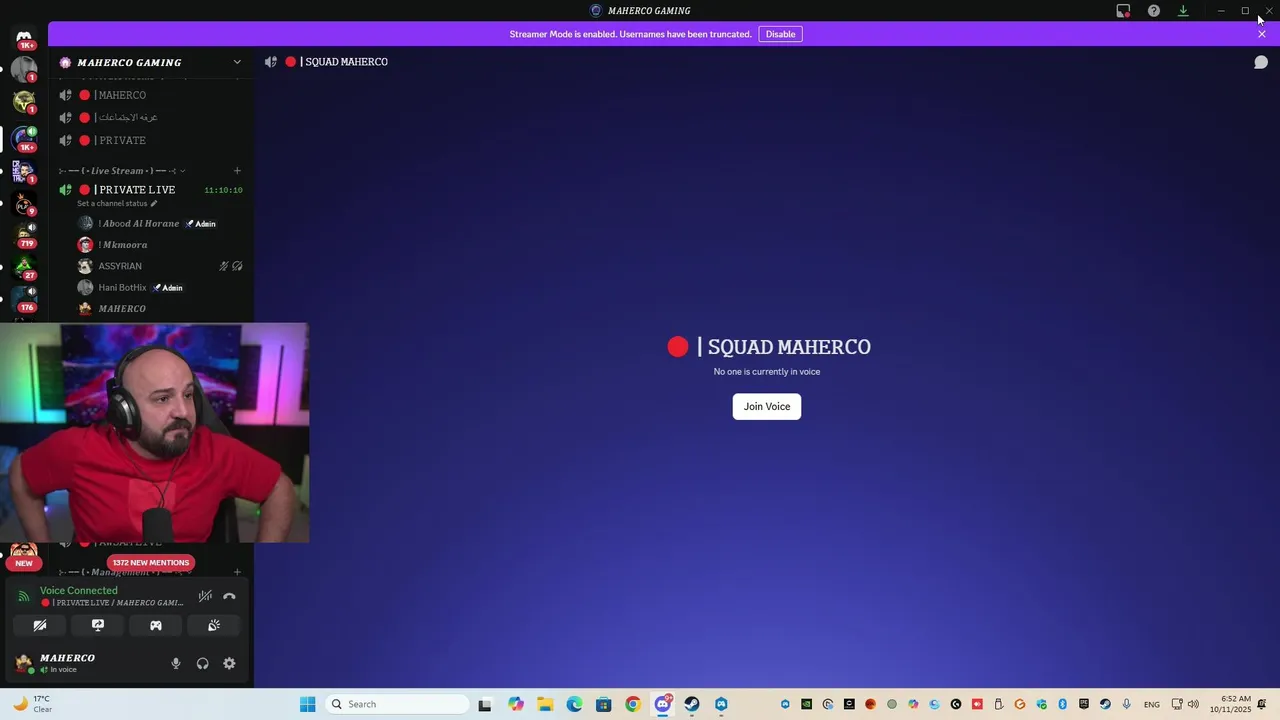The width and height of the screenshot is (1280, 720).
Task: Join Voice in SQUAD MAHERCO
Action: (767, 406)
